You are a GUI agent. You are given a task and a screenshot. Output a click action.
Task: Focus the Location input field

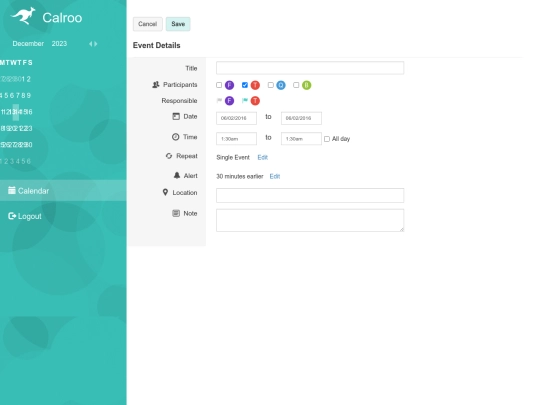tap(310, 195)
